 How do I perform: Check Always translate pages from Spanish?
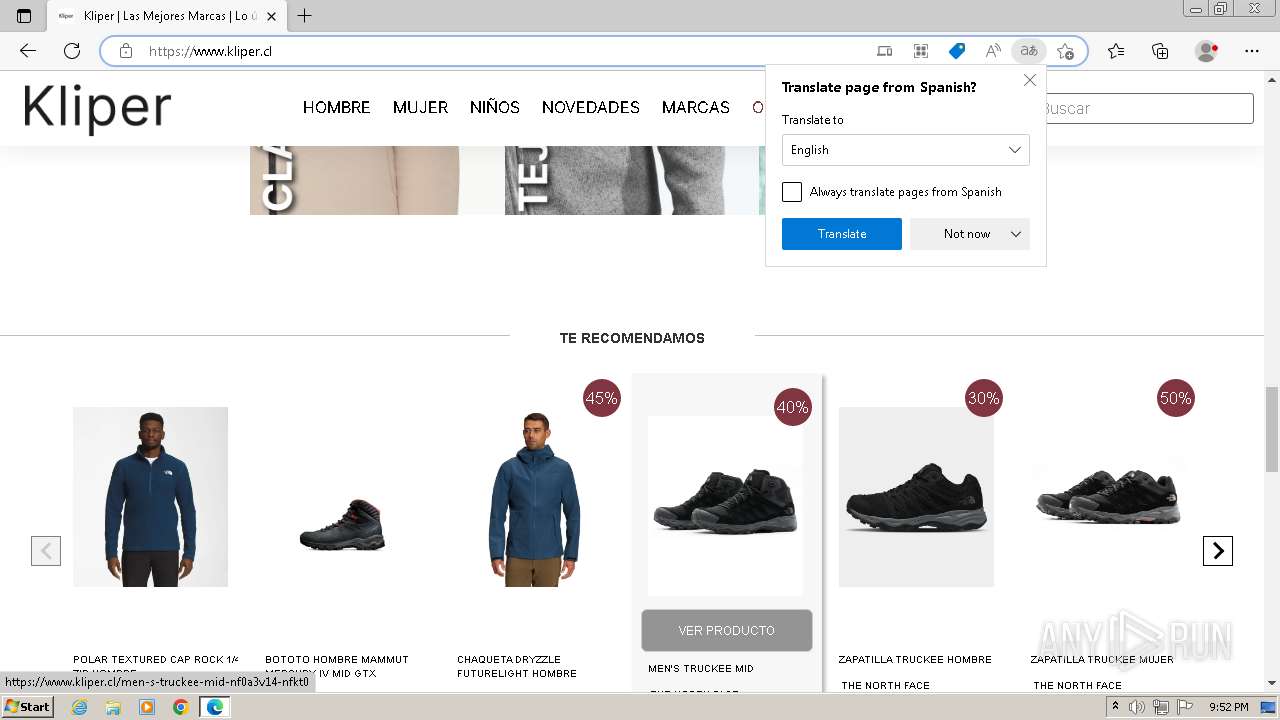point(792,192)
